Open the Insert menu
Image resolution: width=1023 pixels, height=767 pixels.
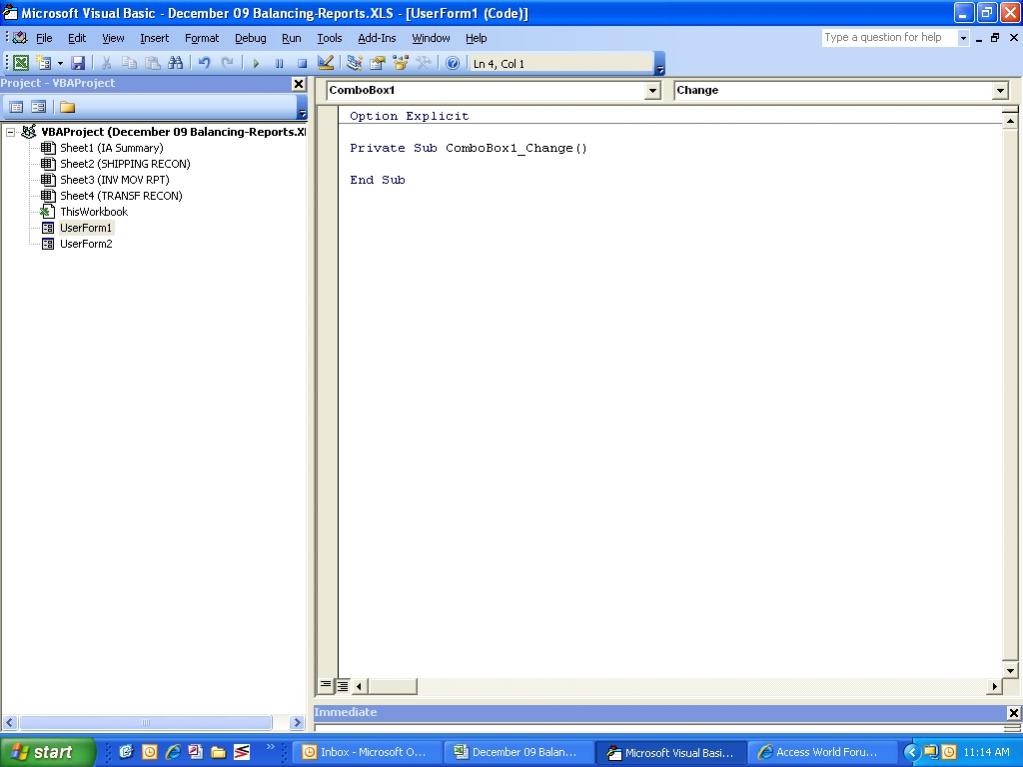[x=154, y=38]
